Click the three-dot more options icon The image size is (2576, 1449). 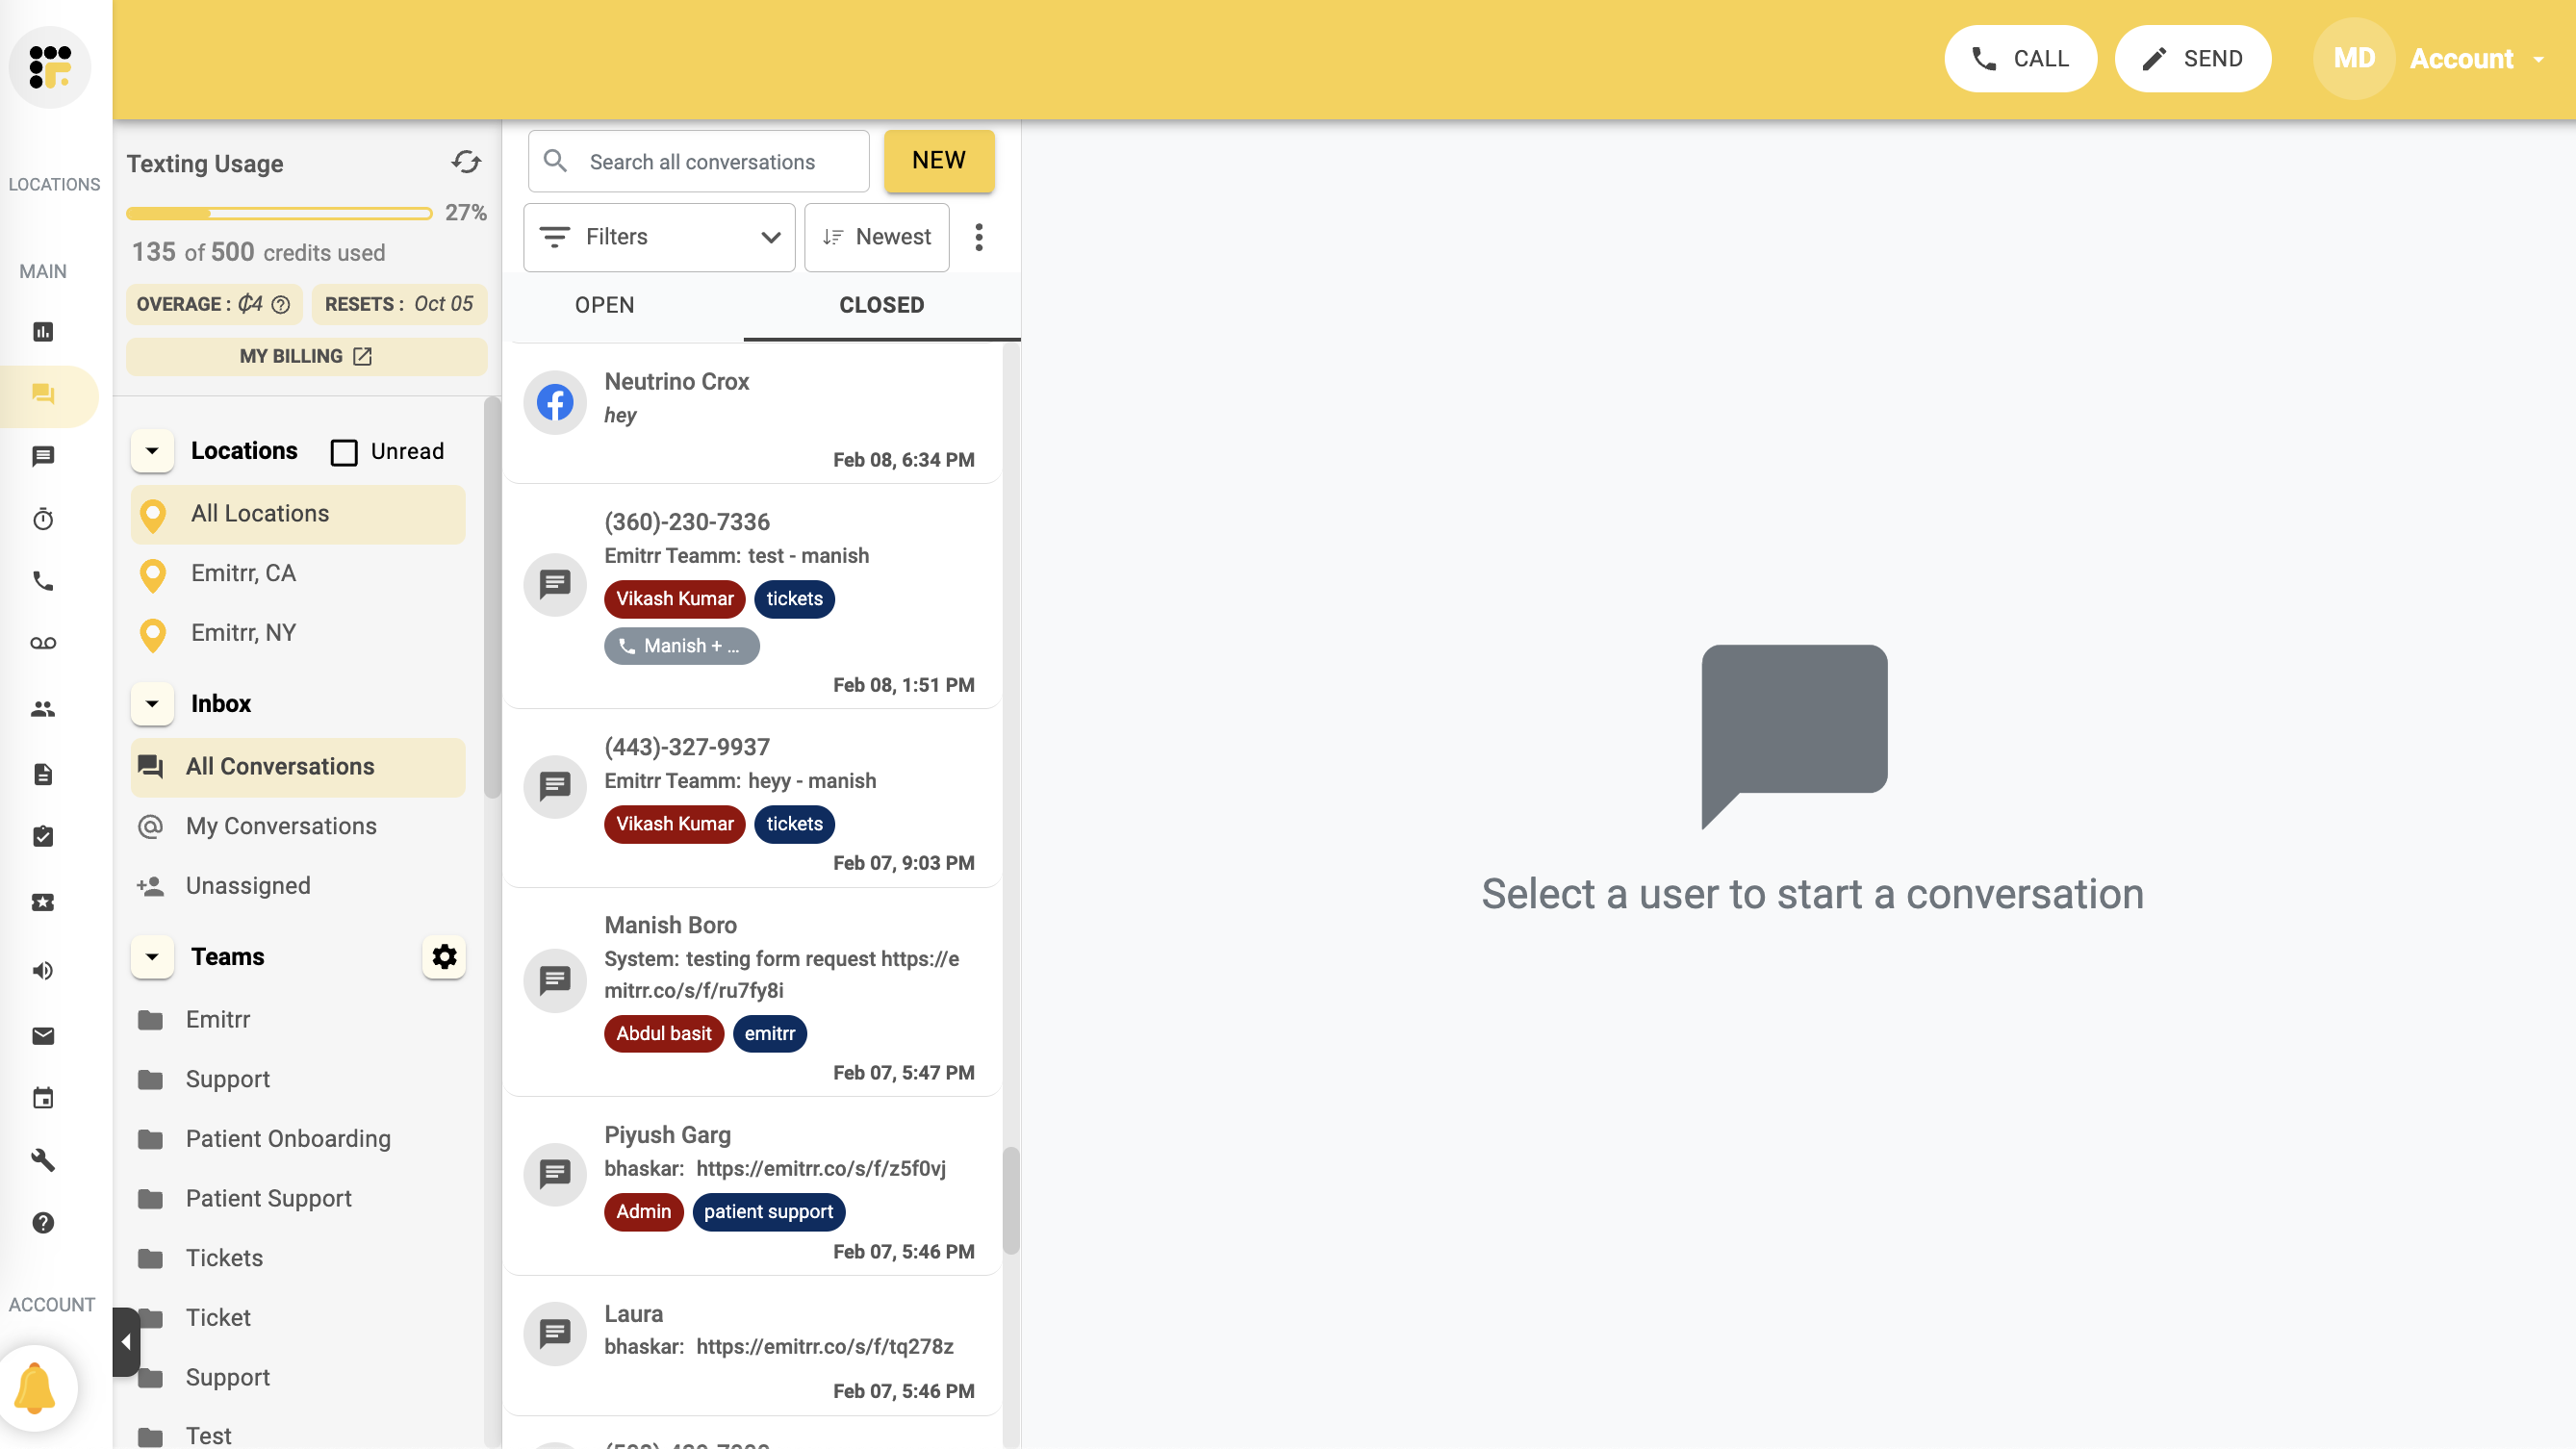(979, 237)
